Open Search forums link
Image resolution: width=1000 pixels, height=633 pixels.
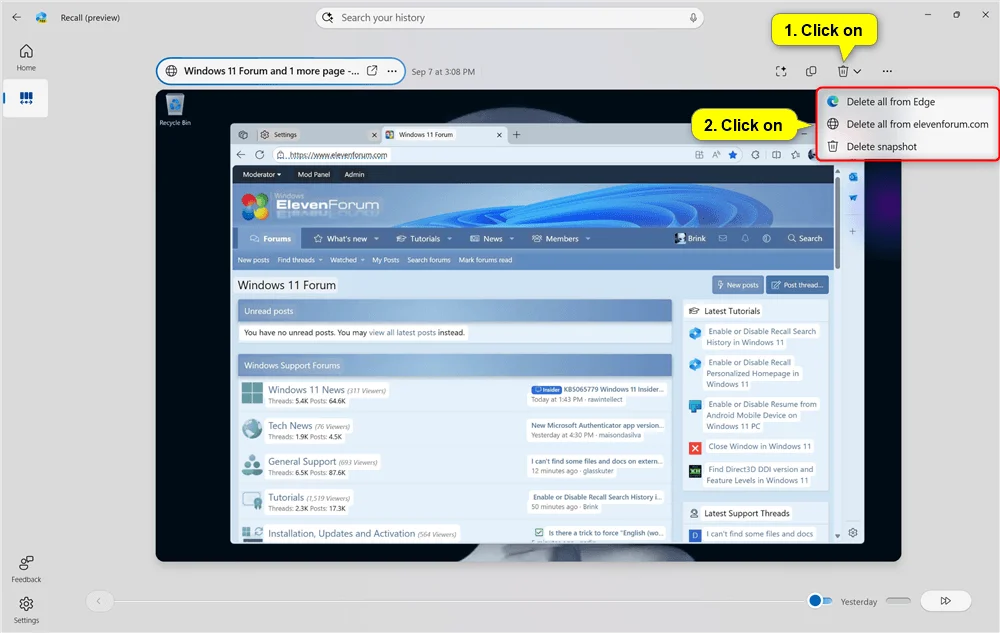(429, 260)
